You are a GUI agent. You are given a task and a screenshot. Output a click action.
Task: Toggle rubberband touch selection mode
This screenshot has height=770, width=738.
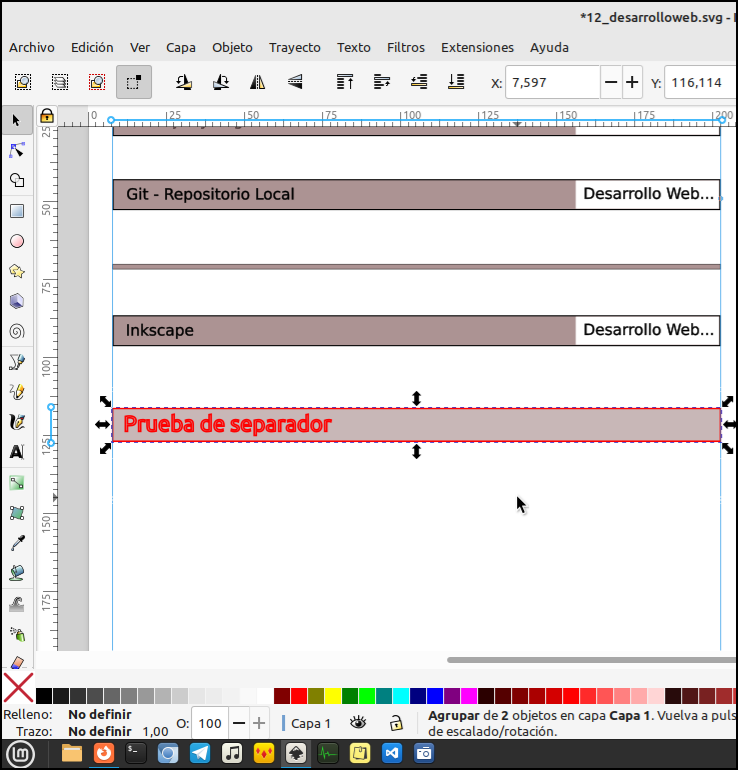(x=134, y=82)
